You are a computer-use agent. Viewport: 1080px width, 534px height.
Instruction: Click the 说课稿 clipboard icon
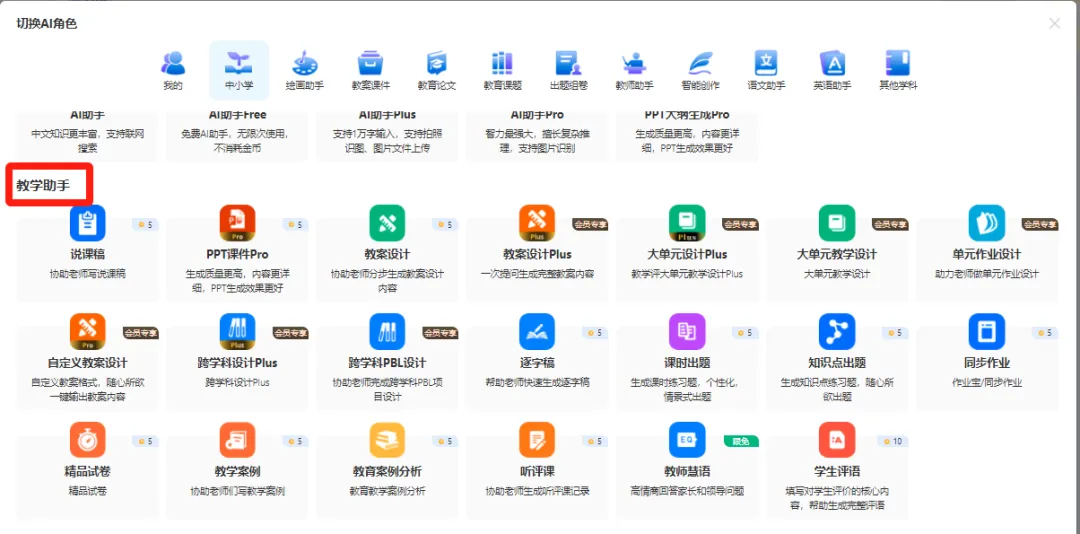click(87, 223)
